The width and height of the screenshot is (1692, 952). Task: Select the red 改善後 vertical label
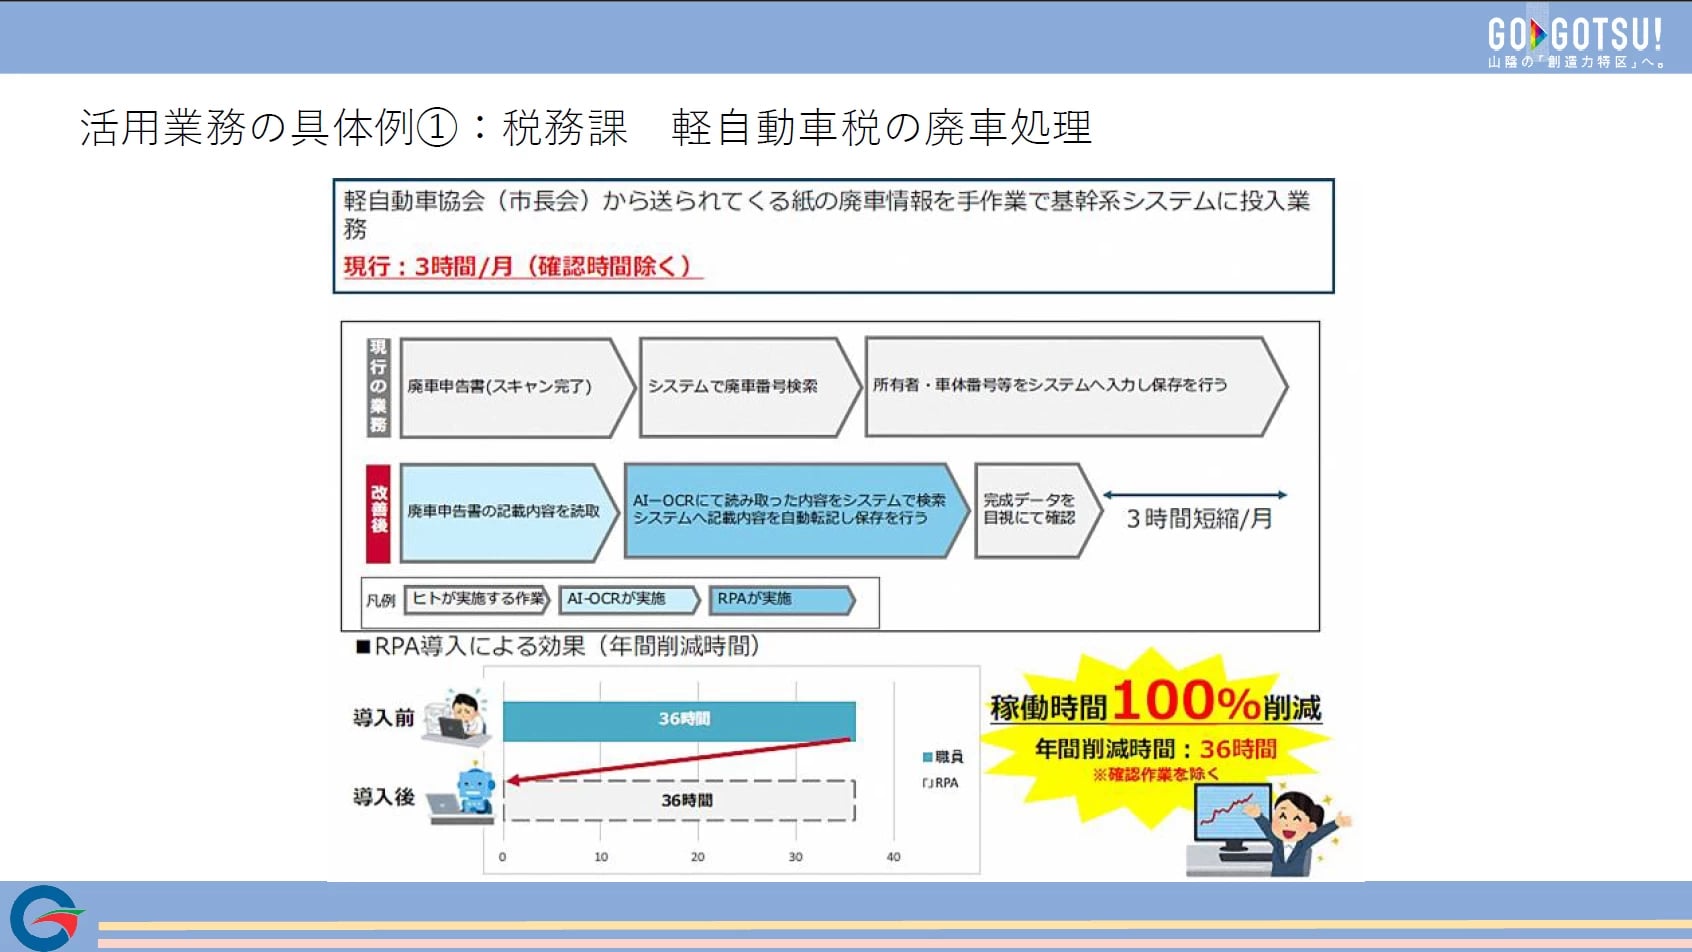[378, 512]
